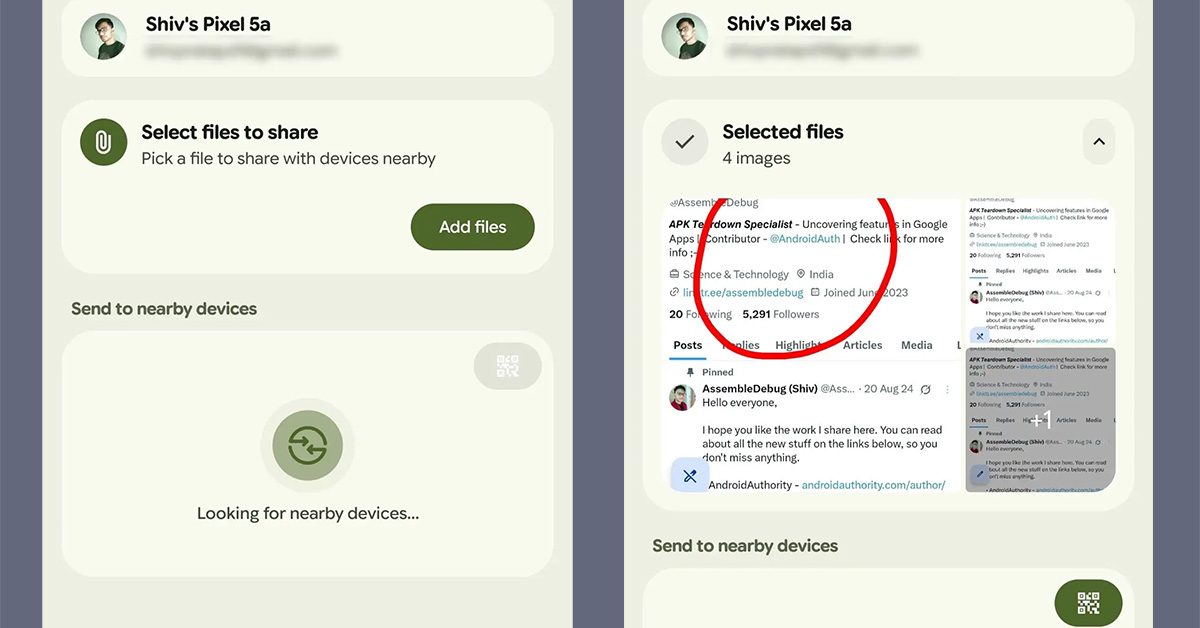Tap the +1 more images thumbnail
This screenshot has height=628, width=1200.
1040,420
